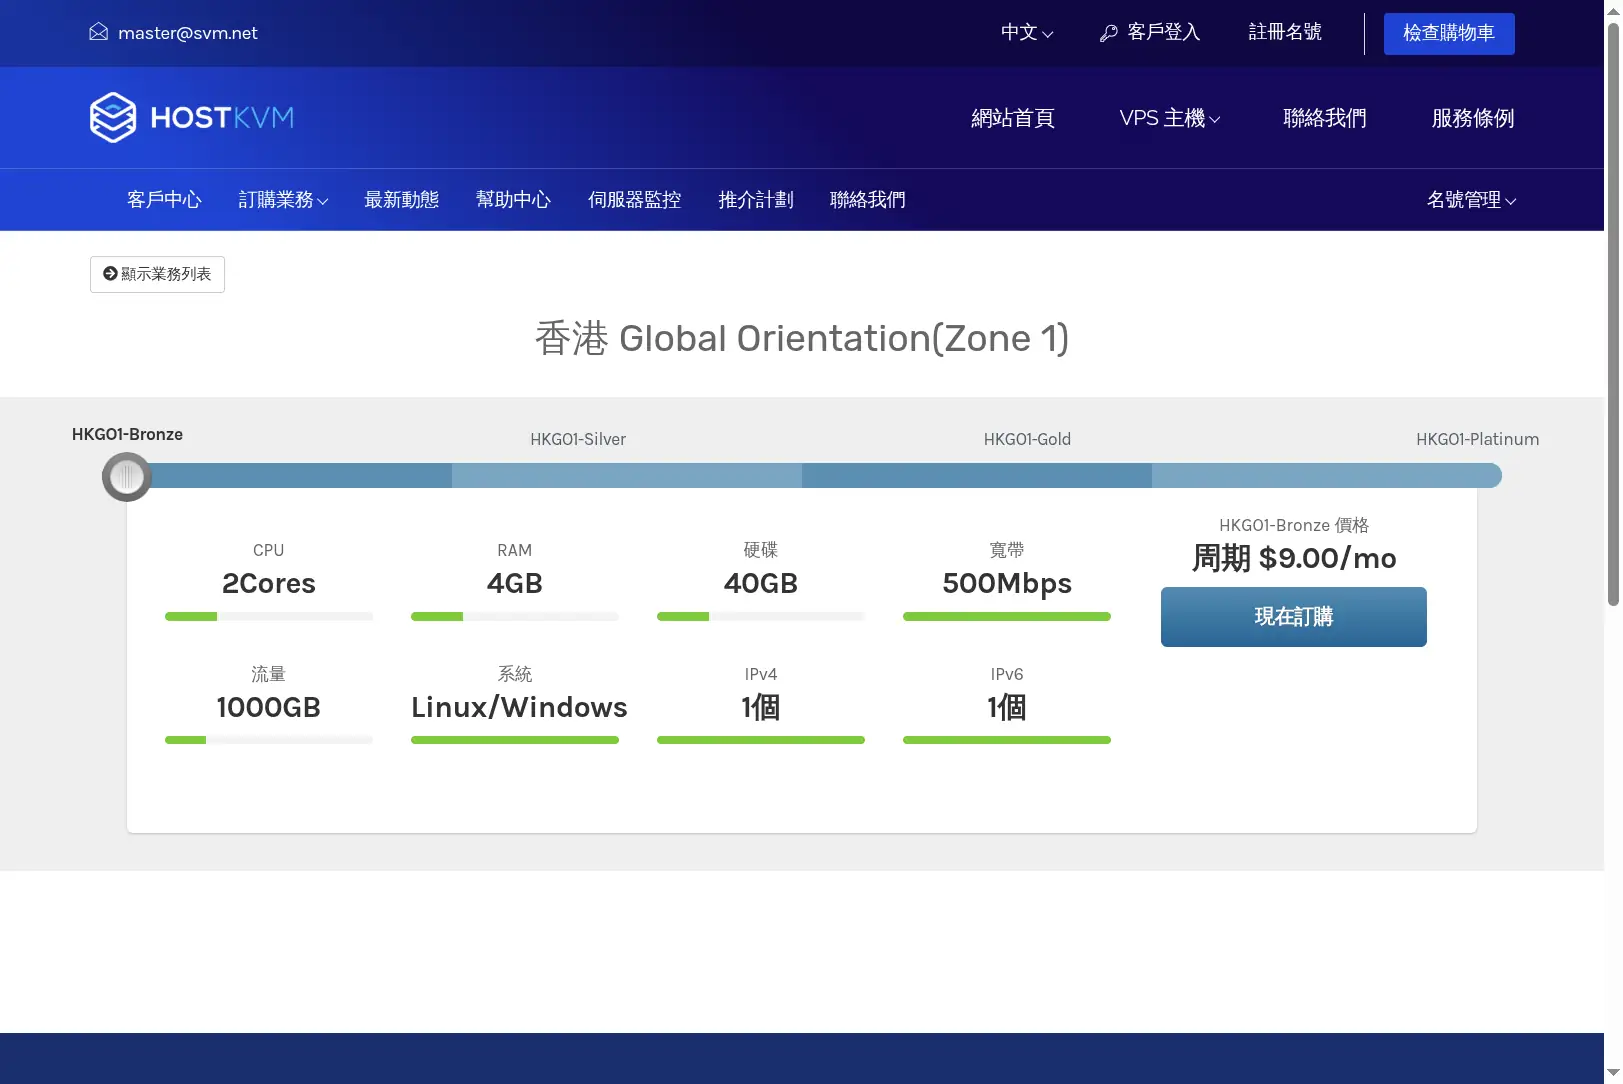Click the plan slider round handle
Image resolution: width=1623 pixels, height=1084 pixels.
(127, 477)
